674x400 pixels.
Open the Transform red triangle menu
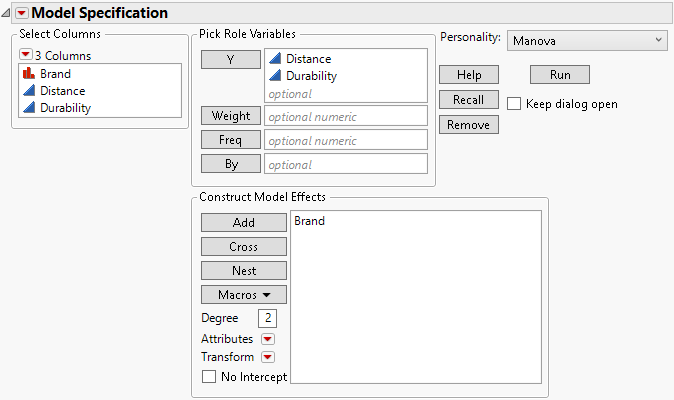point(267,357)
